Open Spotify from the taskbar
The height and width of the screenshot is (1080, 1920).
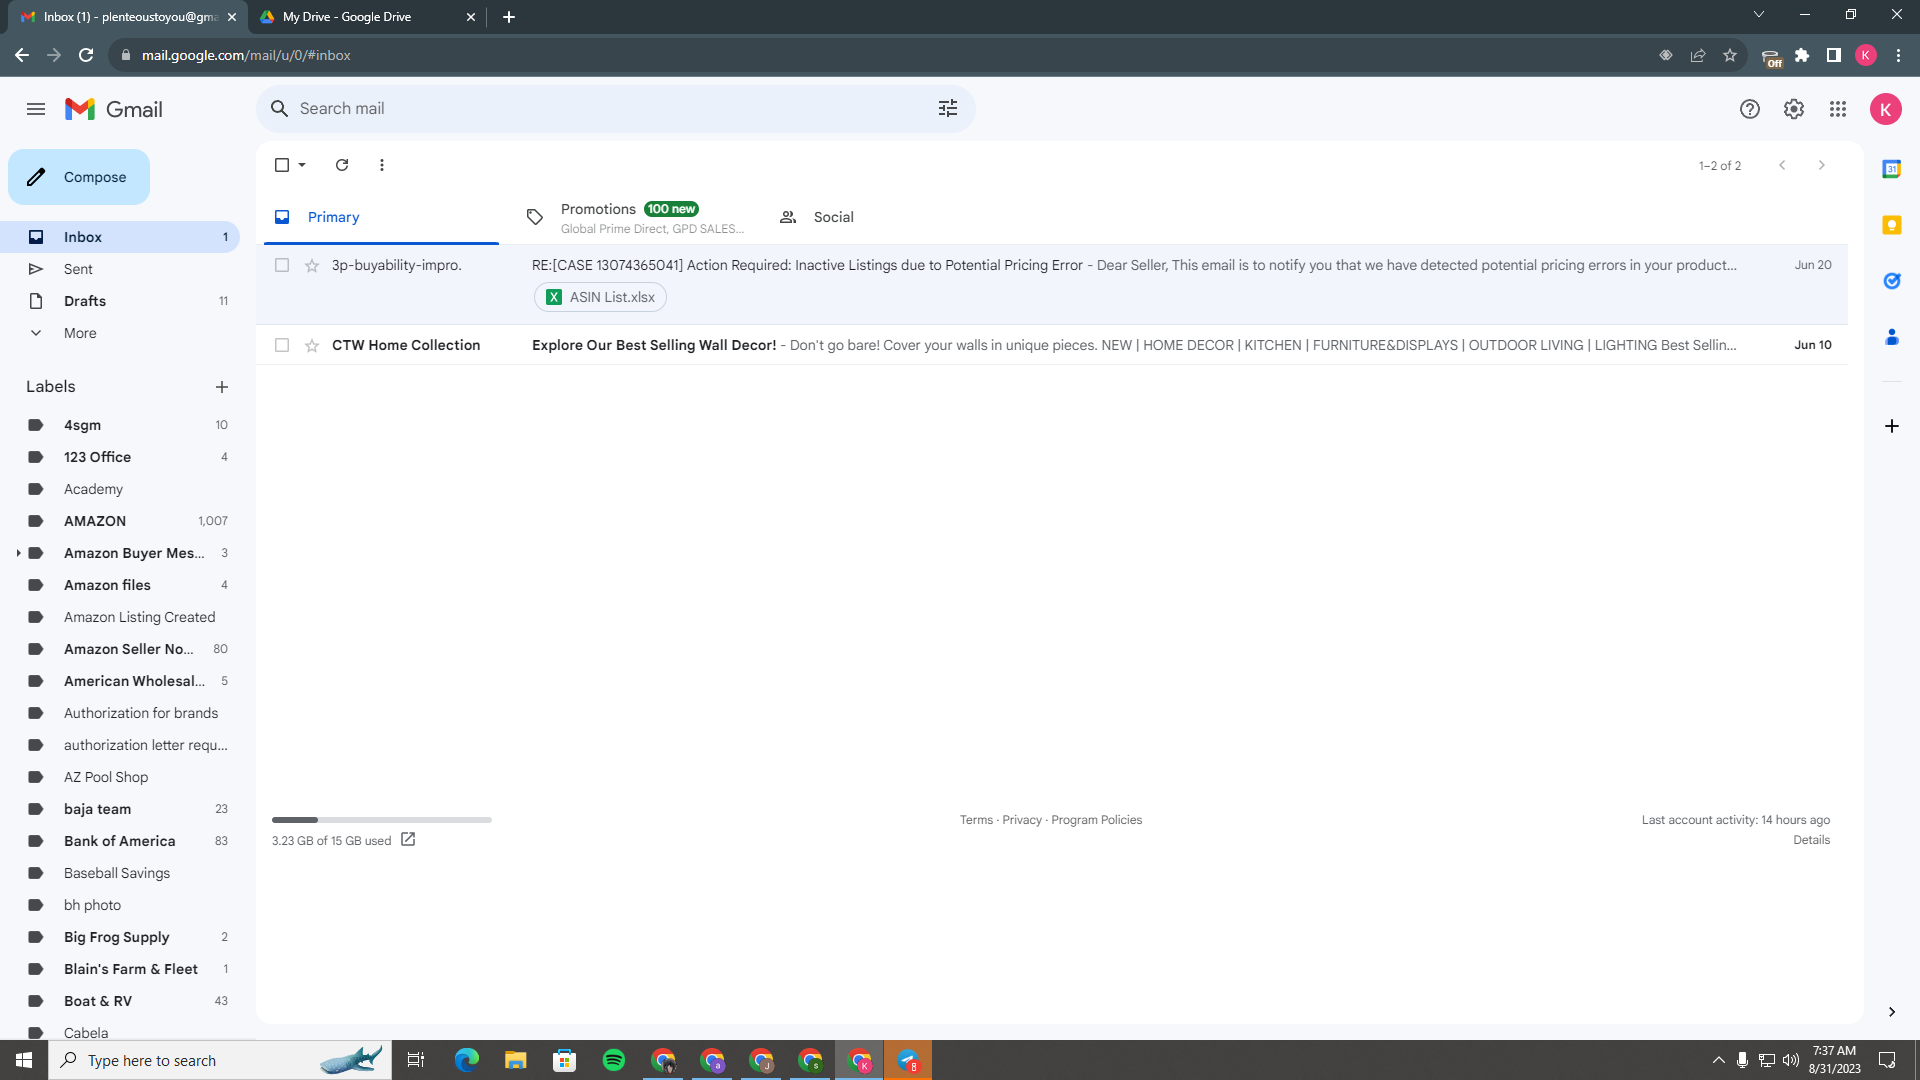[x=614, y=1060]
